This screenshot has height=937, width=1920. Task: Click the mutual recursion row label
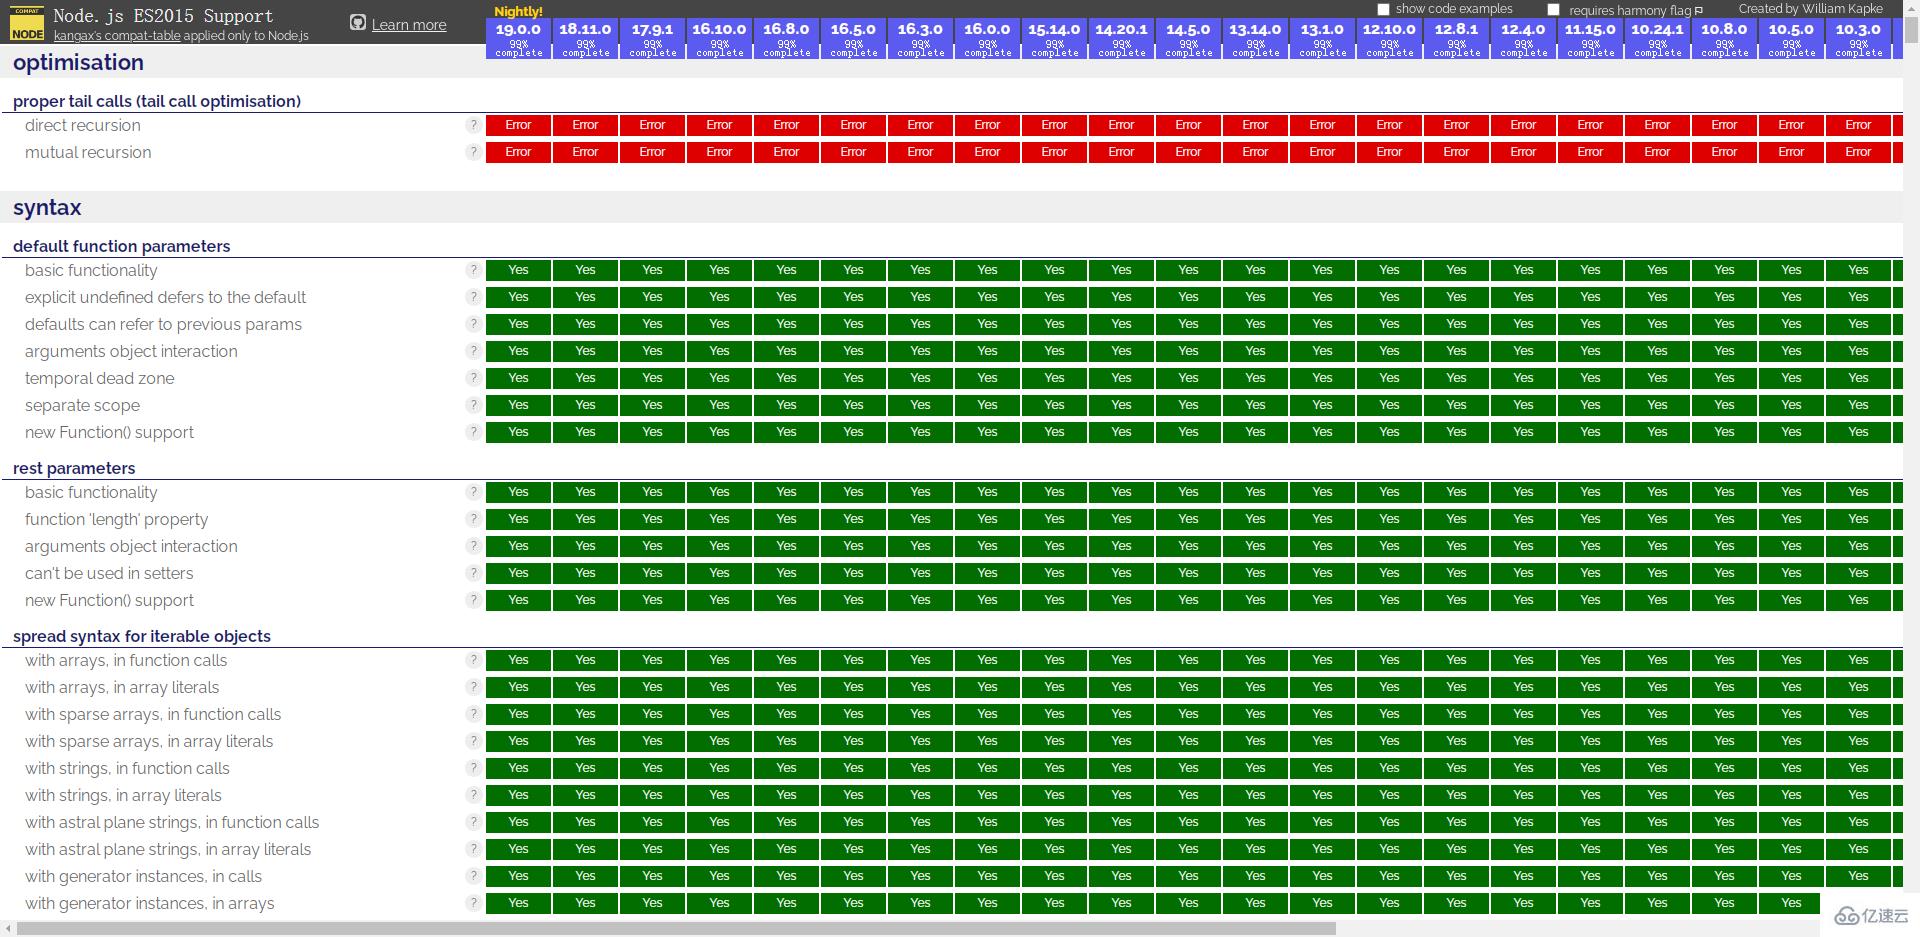tap(88, 152)
